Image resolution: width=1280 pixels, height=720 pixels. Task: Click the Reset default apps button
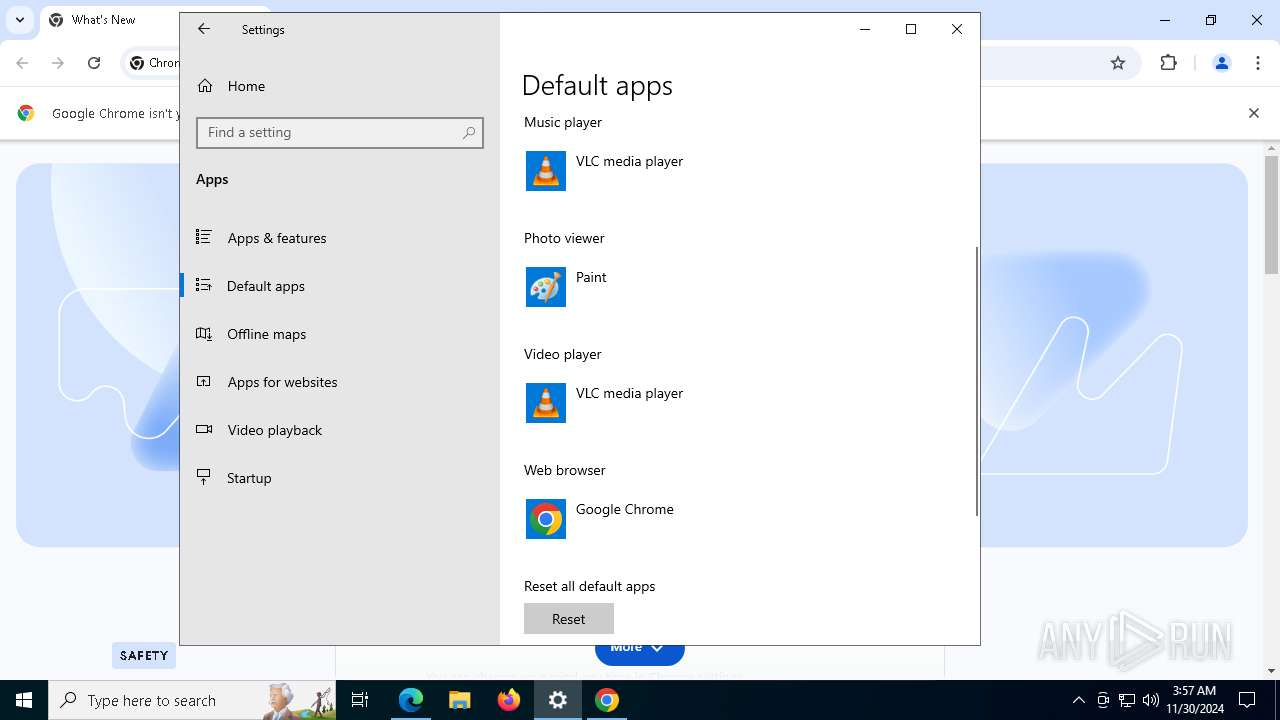pyautogui.click(x=569, y=619)
